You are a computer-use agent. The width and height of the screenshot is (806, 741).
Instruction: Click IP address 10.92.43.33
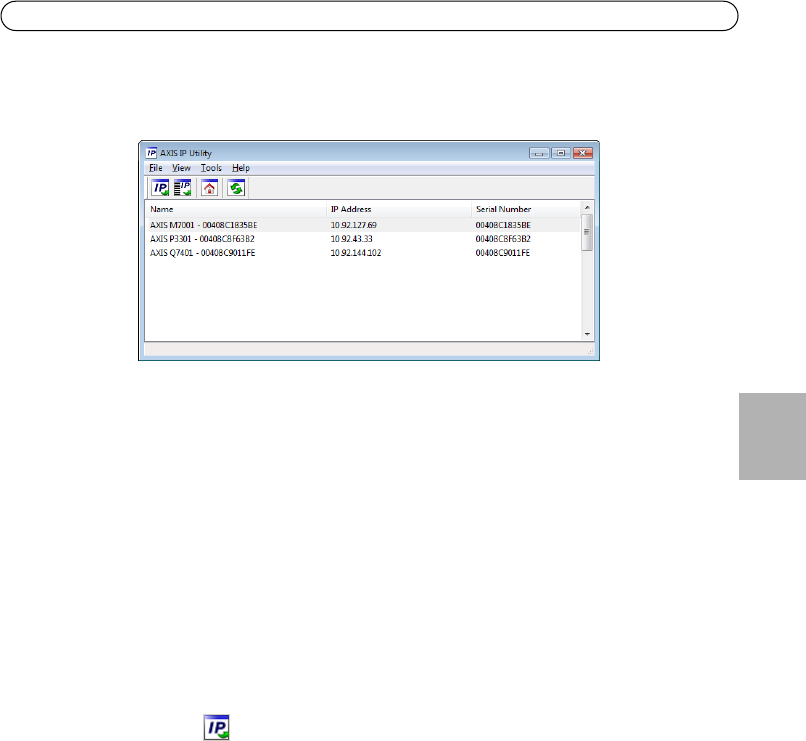tap(352, 239)
